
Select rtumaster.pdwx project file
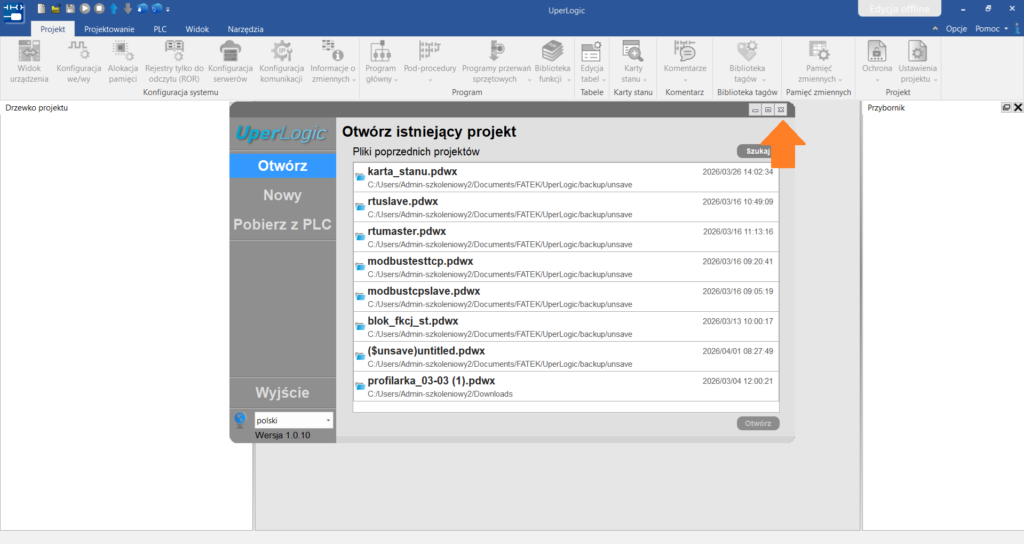point(566,237)
